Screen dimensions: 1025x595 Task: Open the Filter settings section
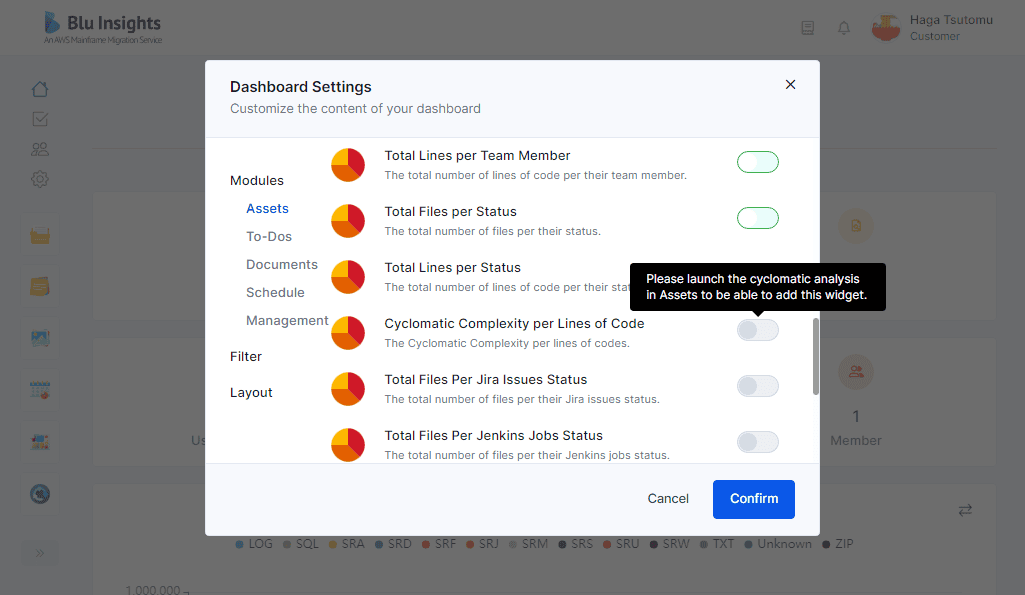246,356
